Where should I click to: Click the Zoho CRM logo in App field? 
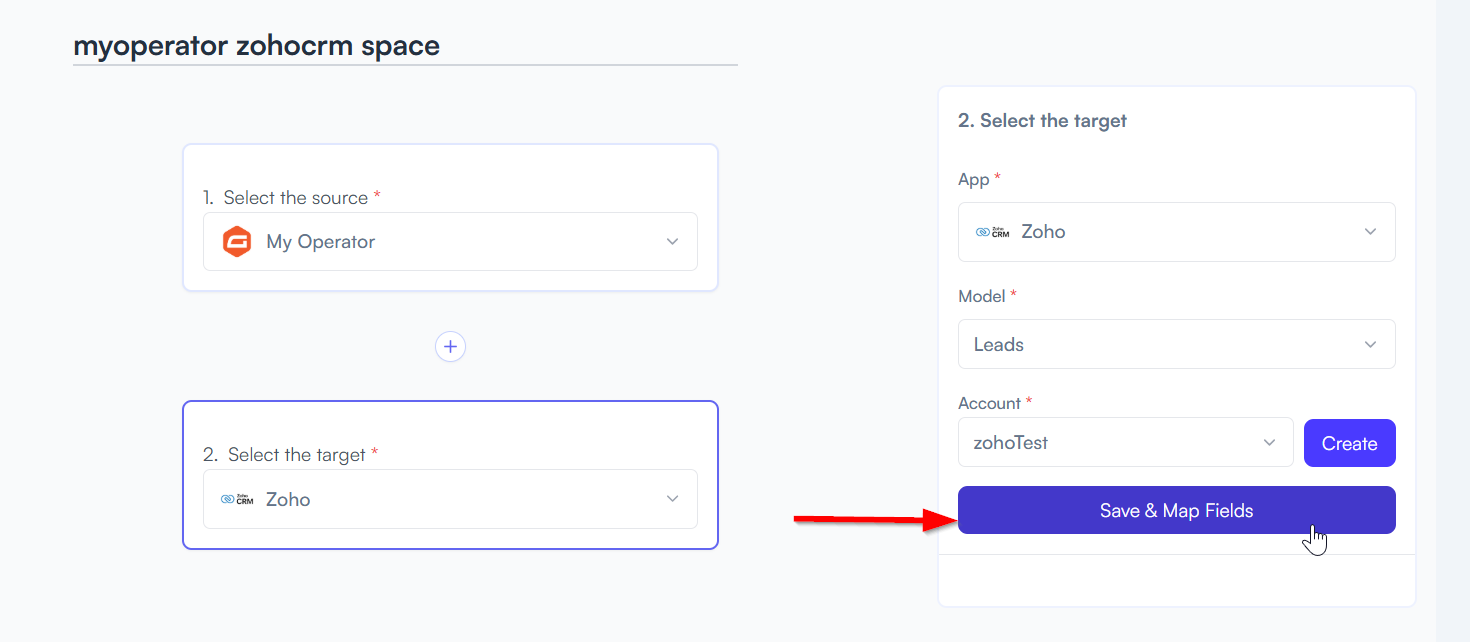(x=992, y=232)
